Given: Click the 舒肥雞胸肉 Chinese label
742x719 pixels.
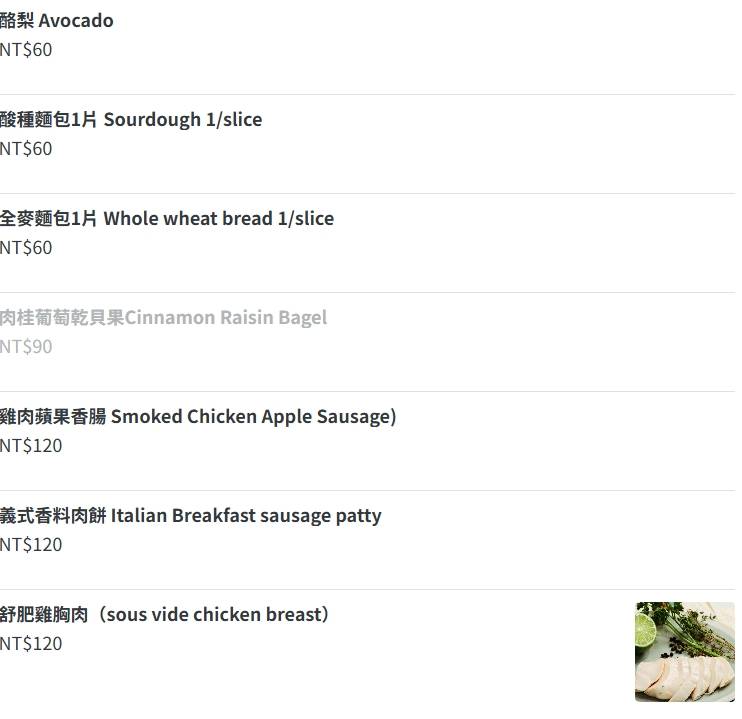Looking at the screenshot, I should coord(44,615).
